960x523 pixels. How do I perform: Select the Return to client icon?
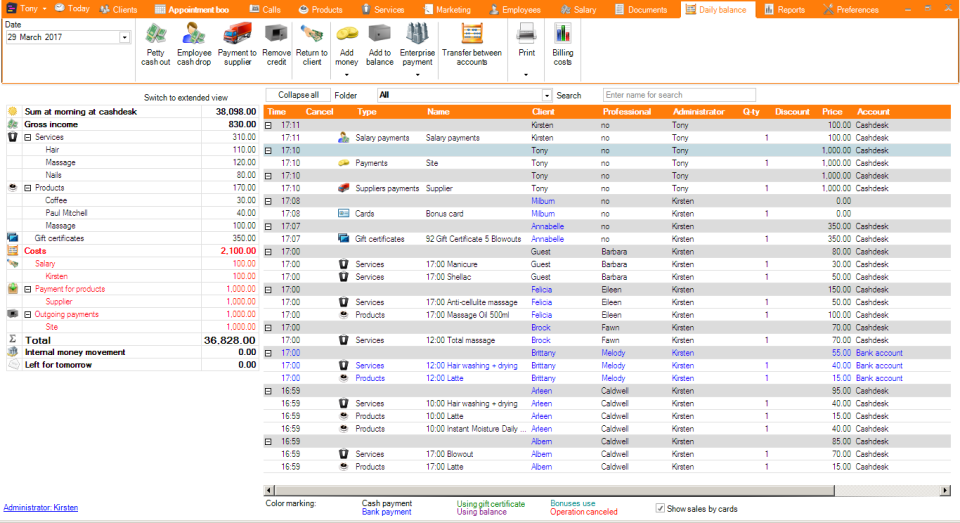coord(311,35)
